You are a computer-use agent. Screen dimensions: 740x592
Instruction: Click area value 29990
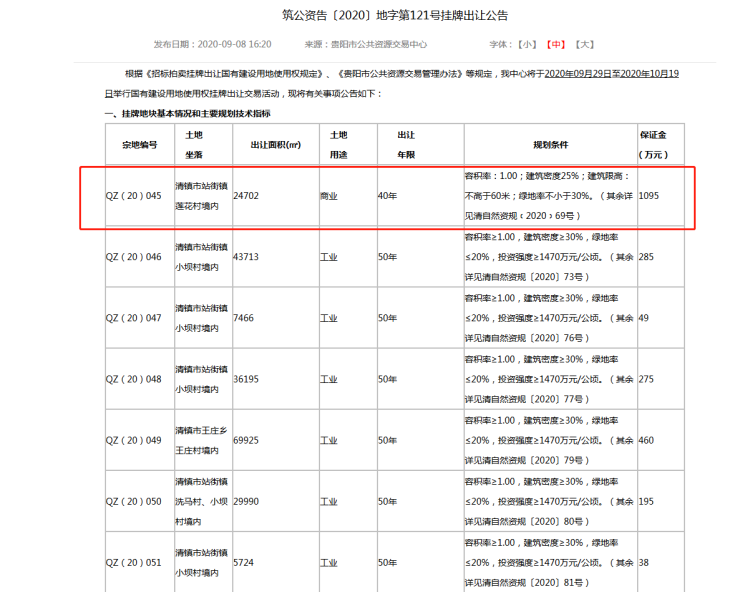[246, 501]
